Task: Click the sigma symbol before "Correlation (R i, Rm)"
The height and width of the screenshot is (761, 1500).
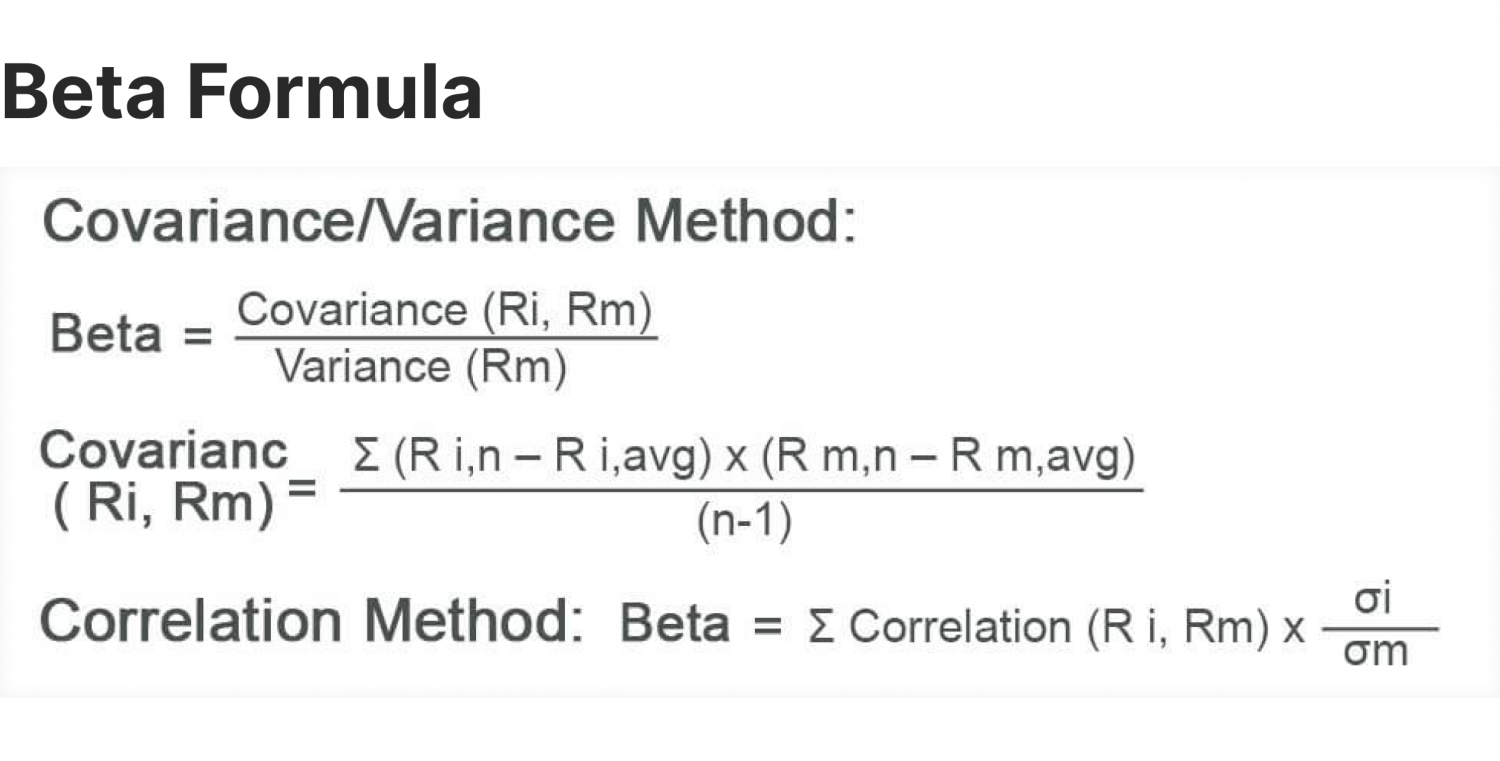Action: (x=820, y=627)
